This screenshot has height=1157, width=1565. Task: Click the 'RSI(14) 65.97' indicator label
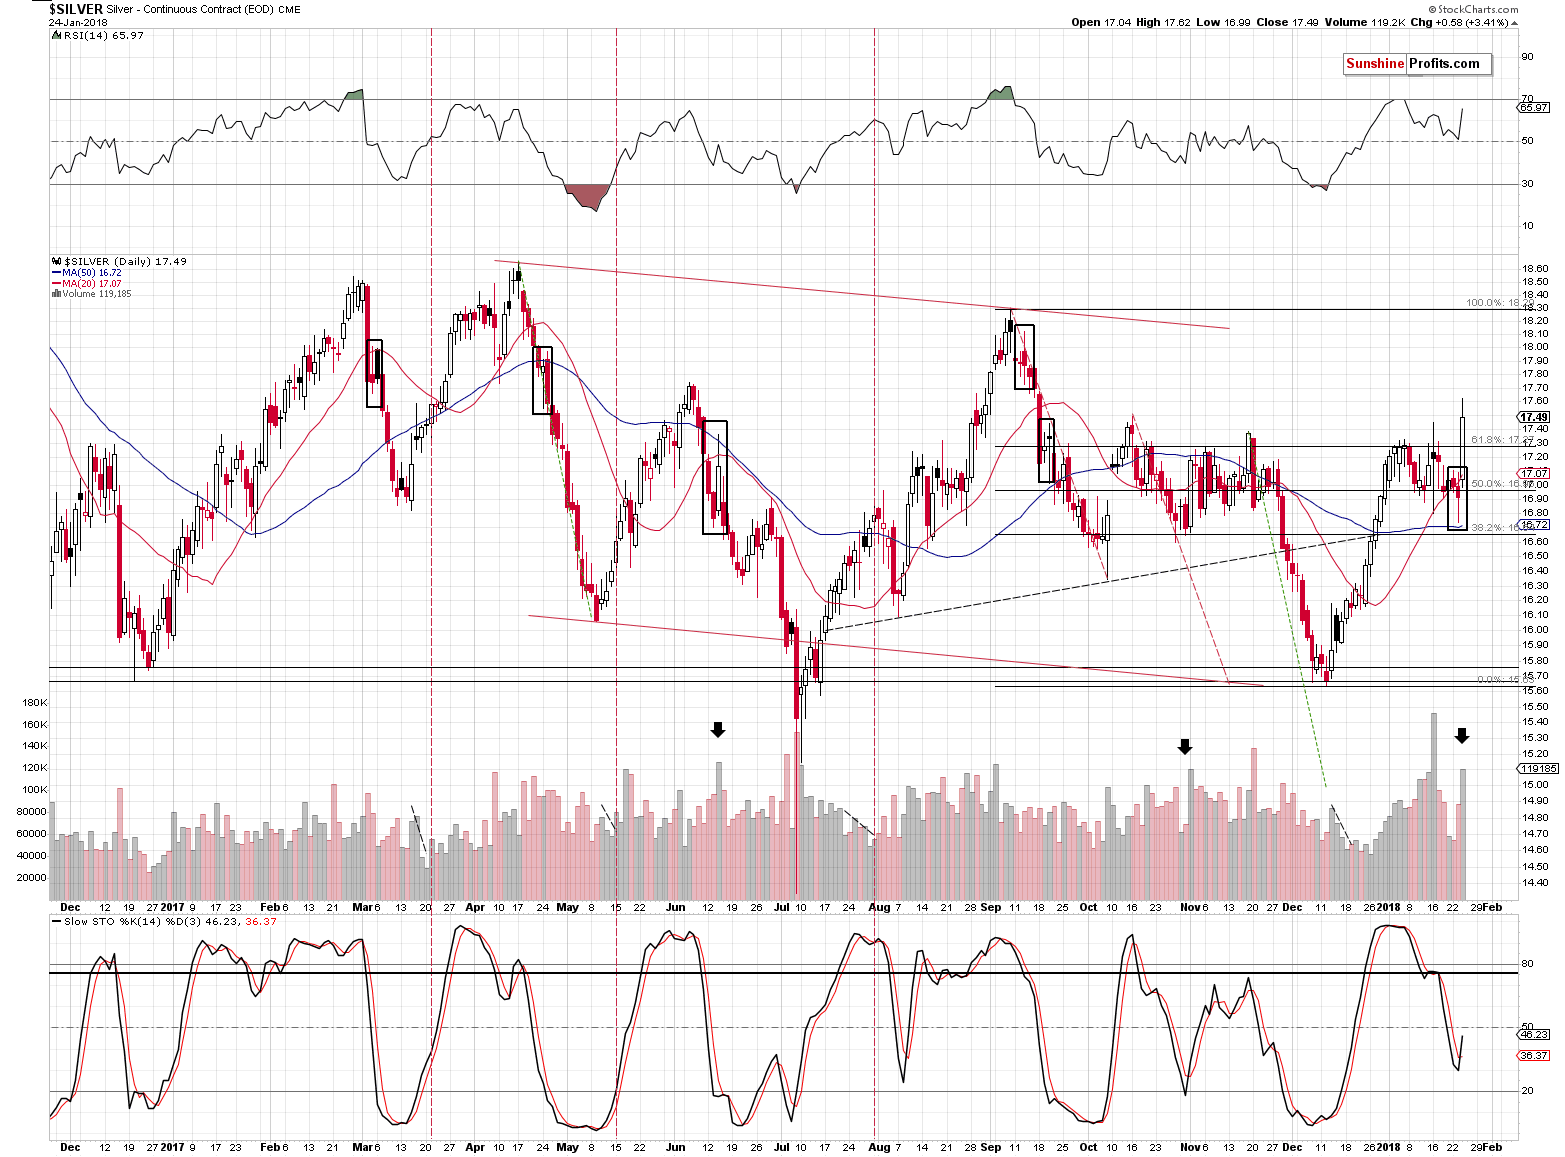click(104, 35)
